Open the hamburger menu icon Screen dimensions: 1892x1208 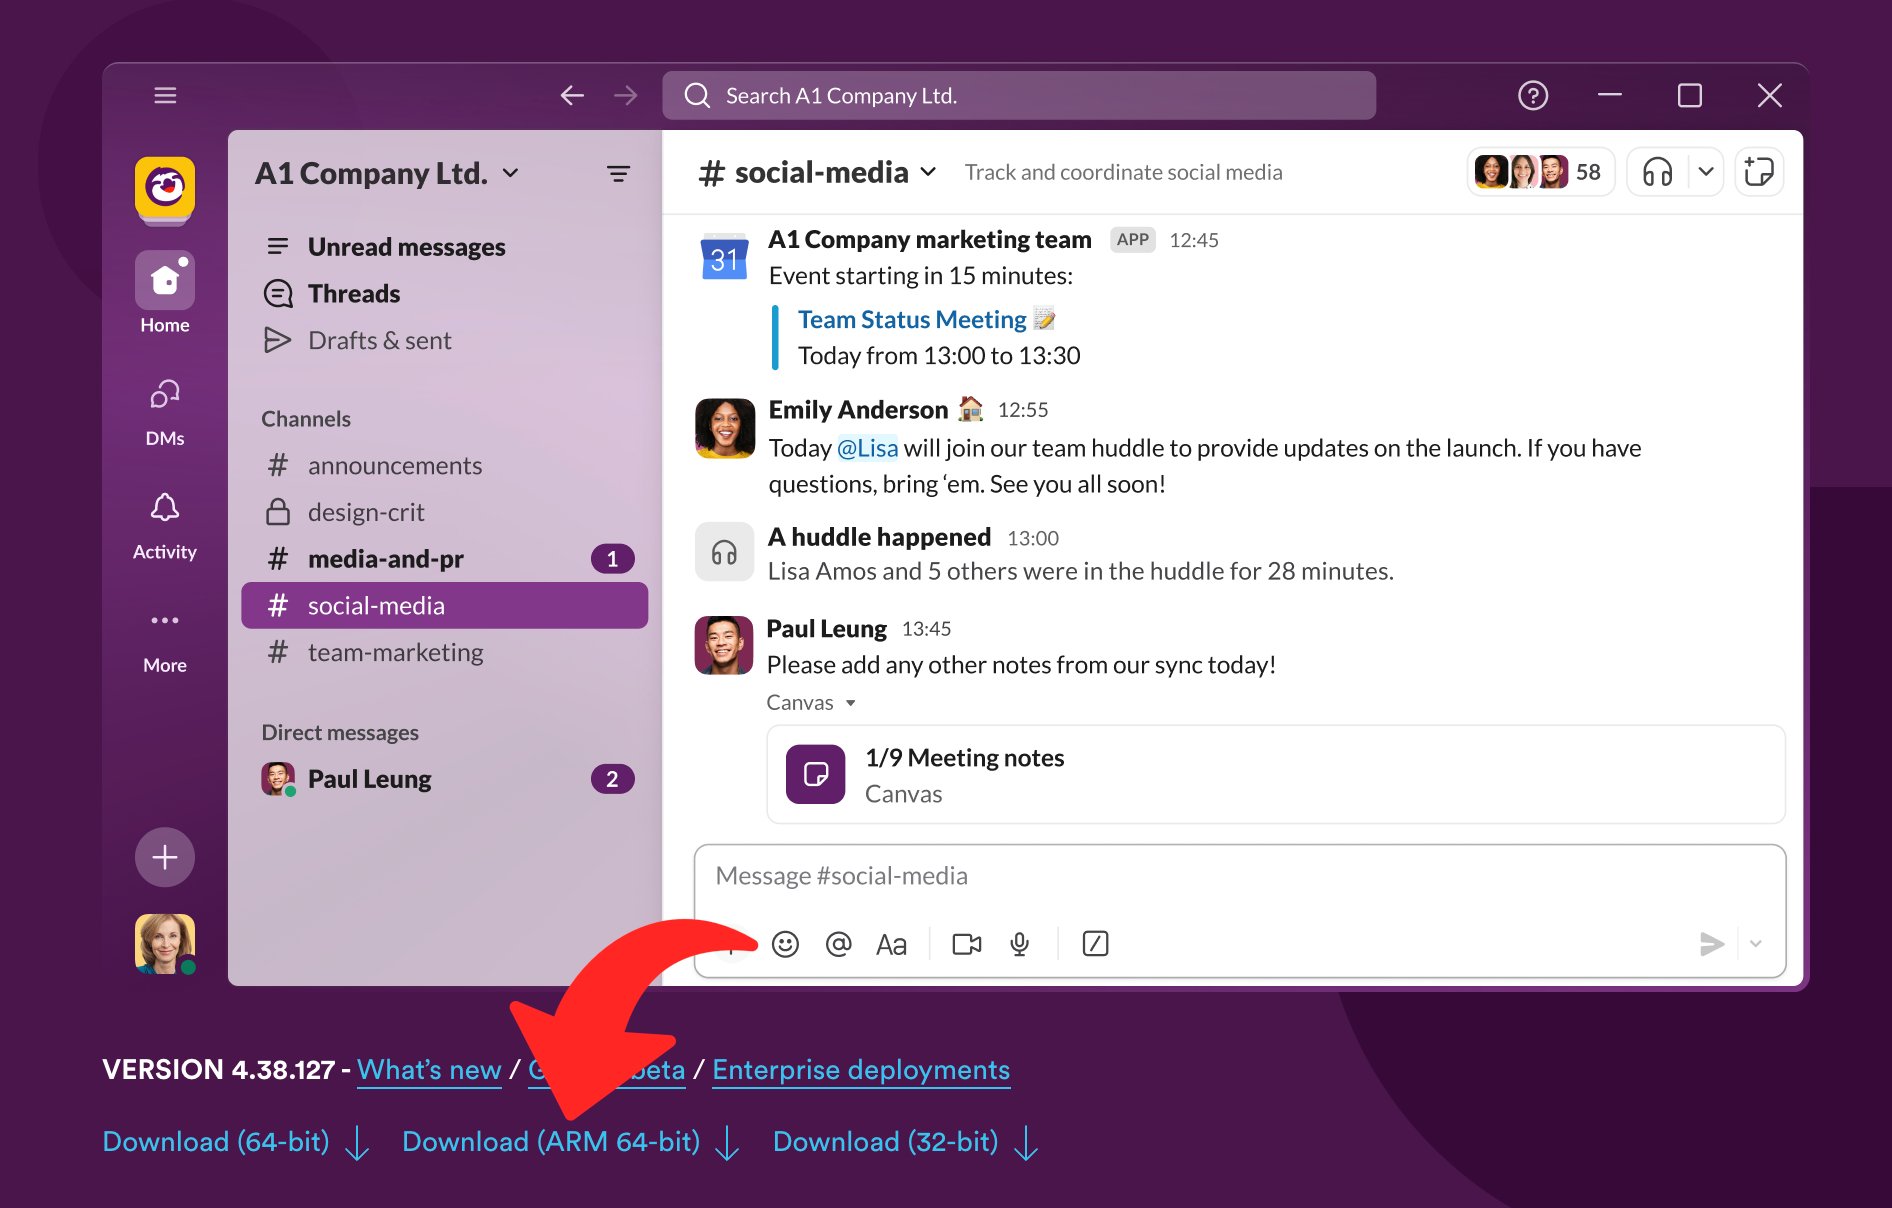pyautogui.click(x=165, y=95)
